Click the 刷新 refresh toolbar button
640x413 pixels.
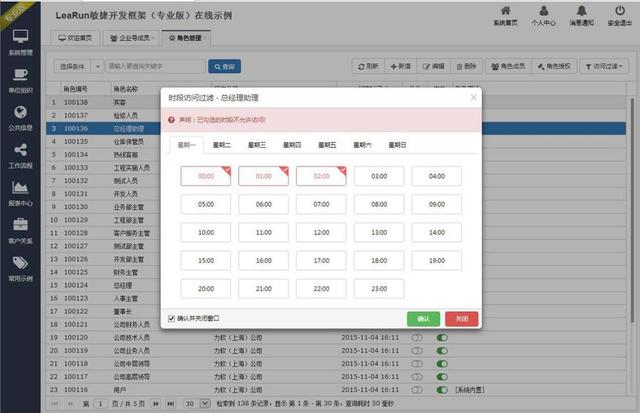tap(368, 66)
